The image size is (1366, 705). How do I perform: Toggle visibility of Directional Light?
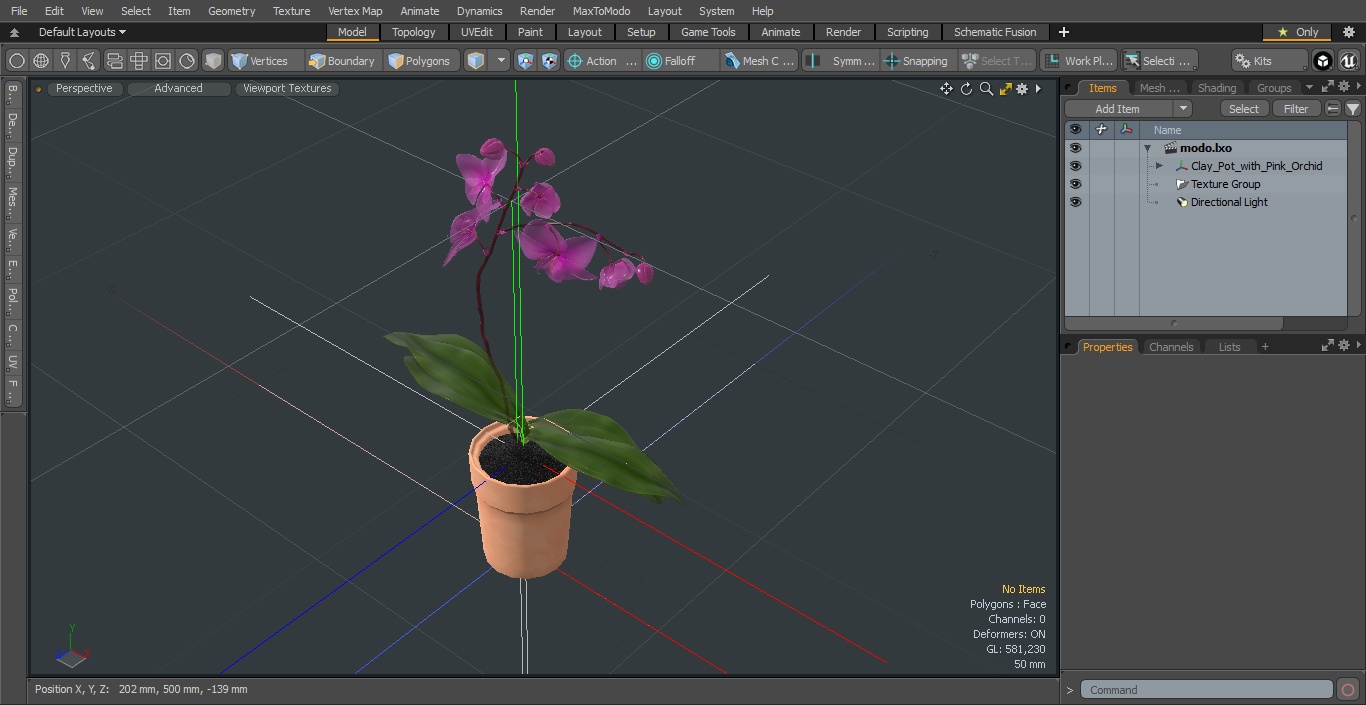point(1075,202)
